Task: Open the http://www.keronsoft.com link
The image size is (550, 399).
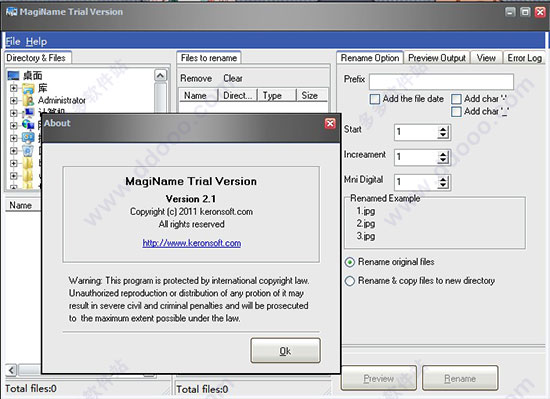Action: tap(192, 243)
